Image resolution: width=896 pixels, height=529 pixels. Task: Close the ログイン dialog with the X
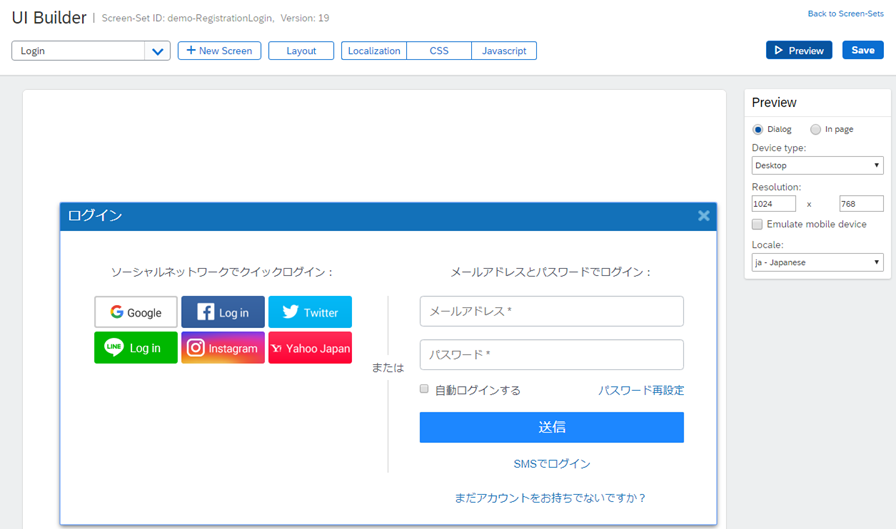tap(703, 215)
